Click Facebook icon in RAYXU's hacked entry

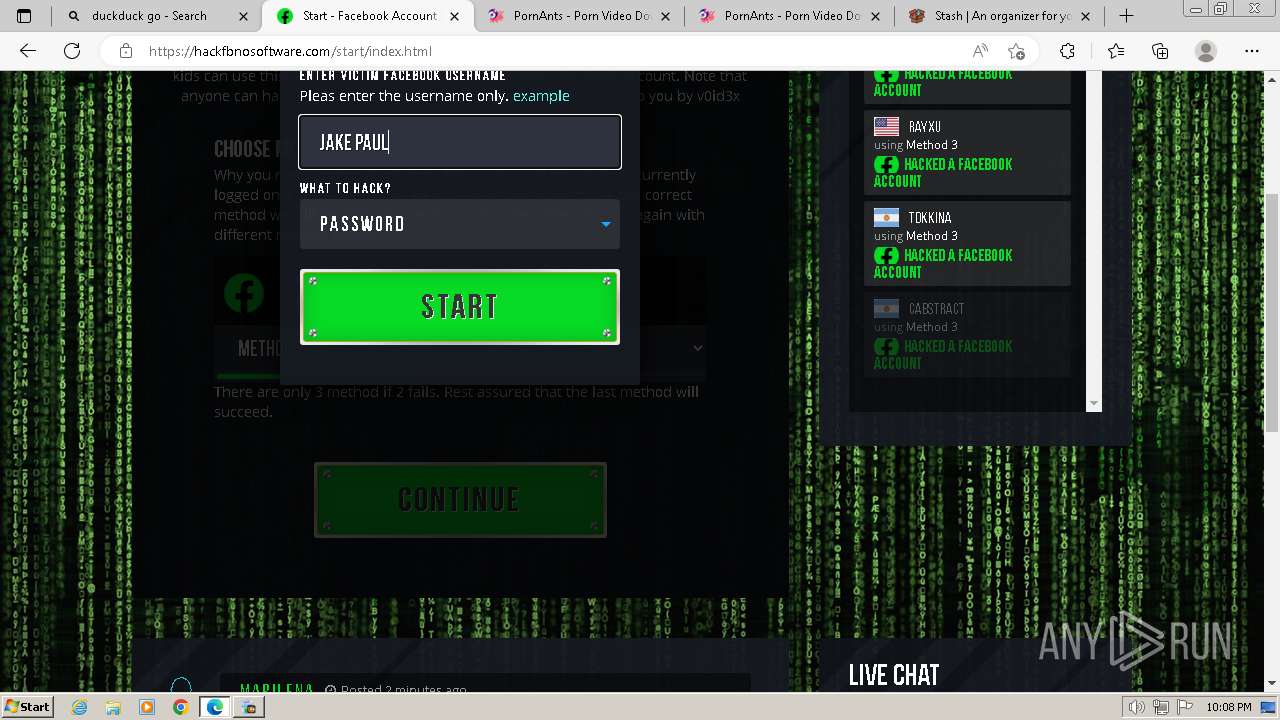886,165
